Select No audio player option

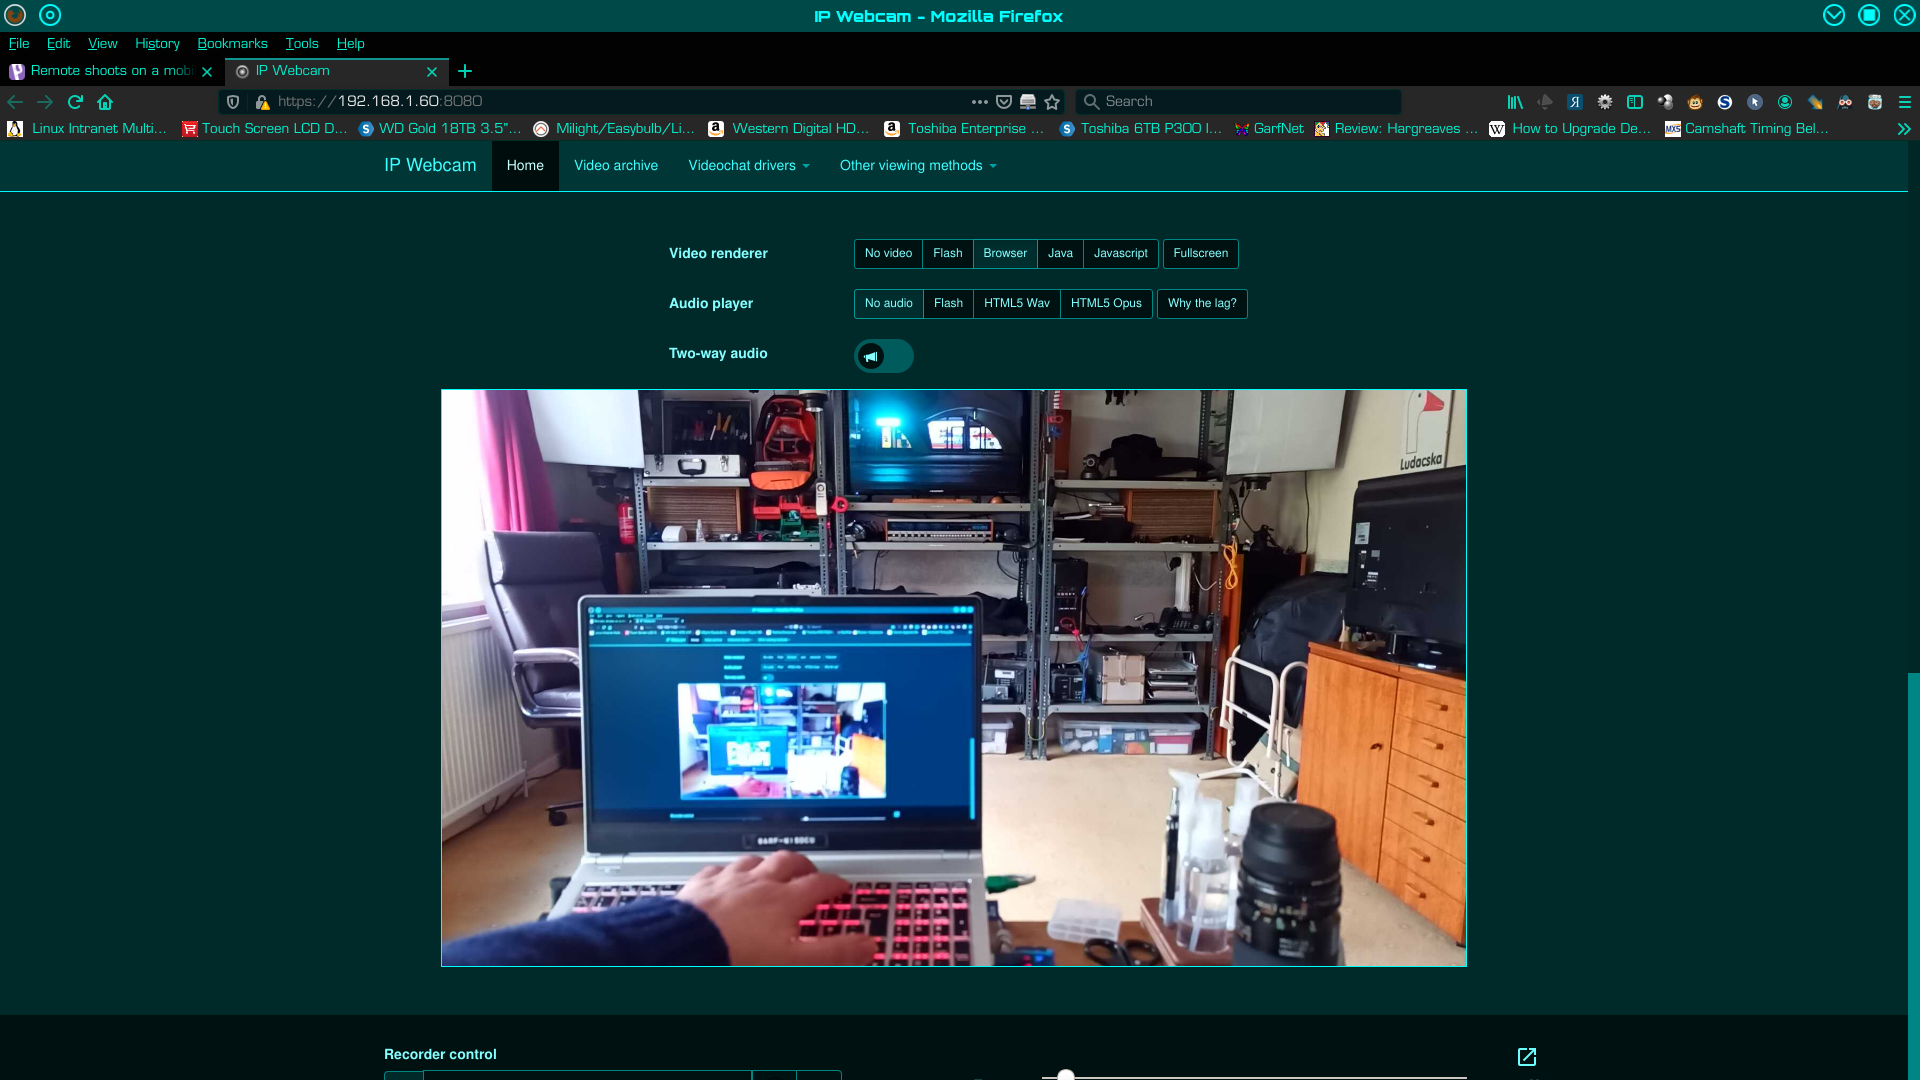coord(887,303)
